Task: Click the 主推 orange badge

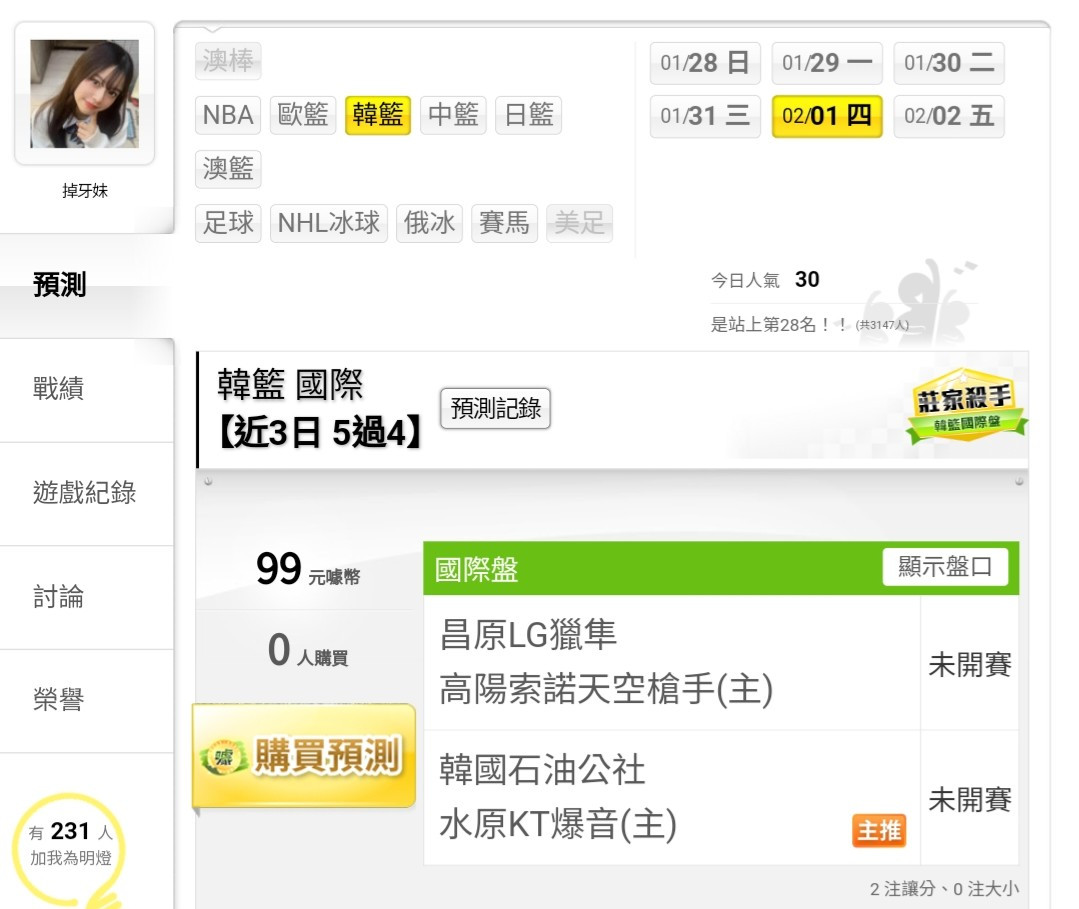Action: (x=879, y=830)
